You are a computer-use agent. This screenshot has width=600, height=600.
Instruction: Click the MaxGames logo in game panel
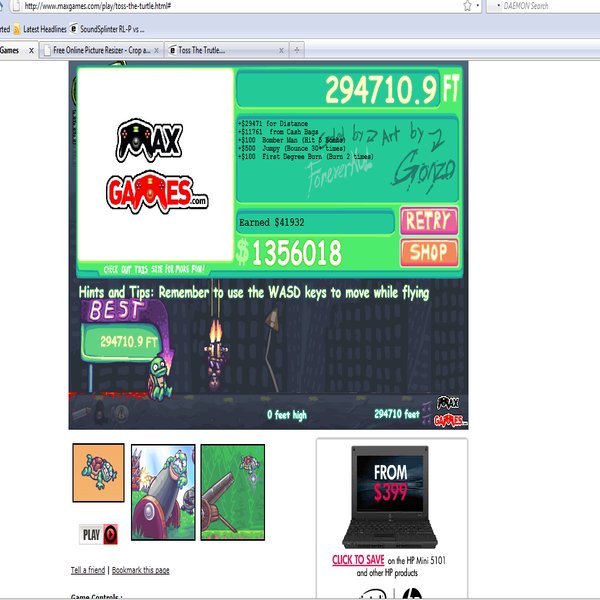click(156, 165)
